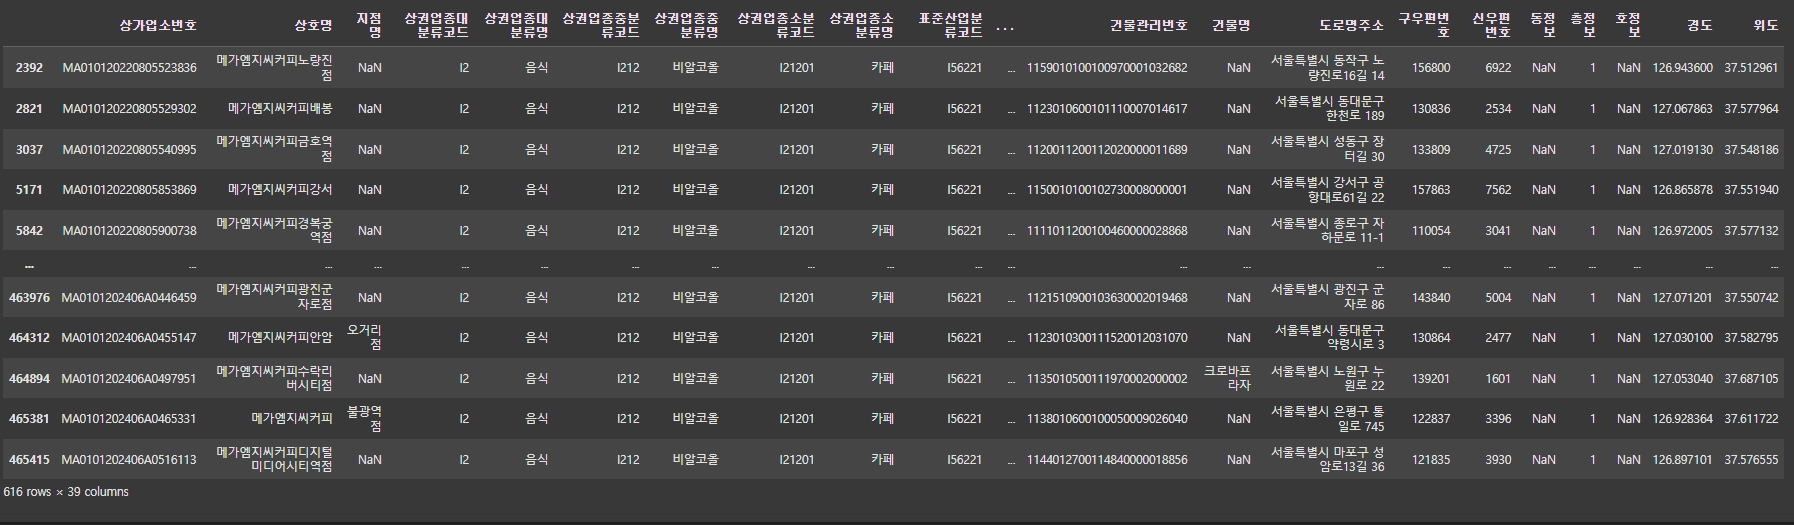Click the 건물관리번호 column header
This screenshot has height=525, width=1794.
click(x=1148, y=25)
